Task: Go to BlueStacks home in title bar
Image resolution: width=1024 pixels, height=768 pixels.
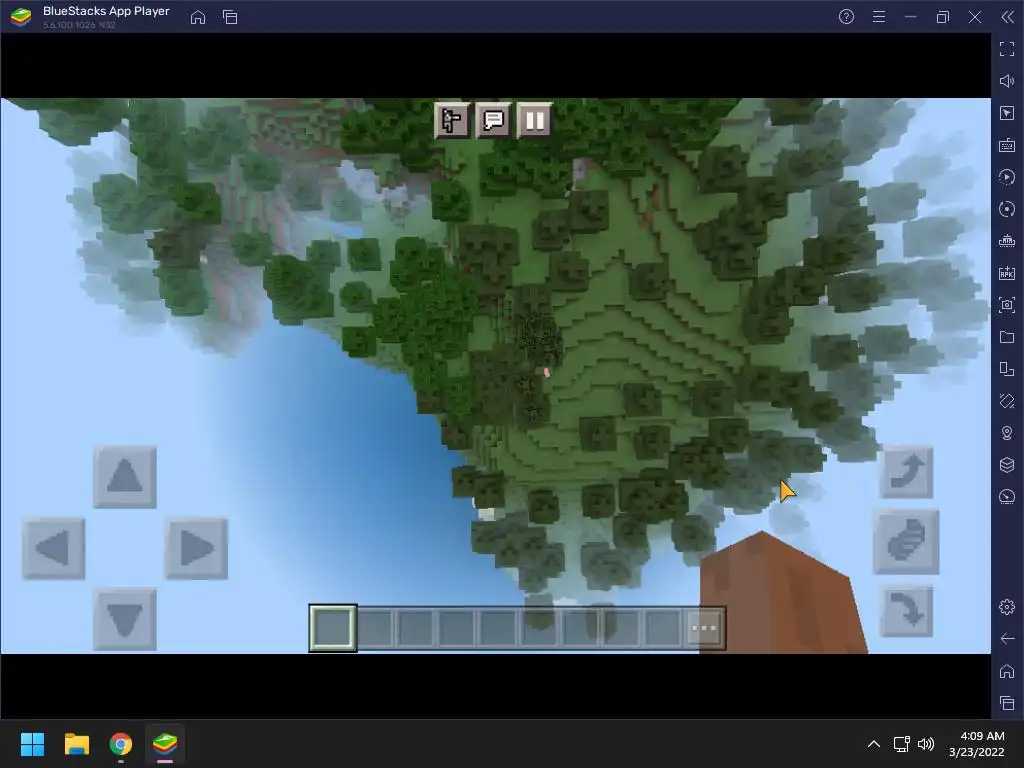Action: tap(198, 17)
